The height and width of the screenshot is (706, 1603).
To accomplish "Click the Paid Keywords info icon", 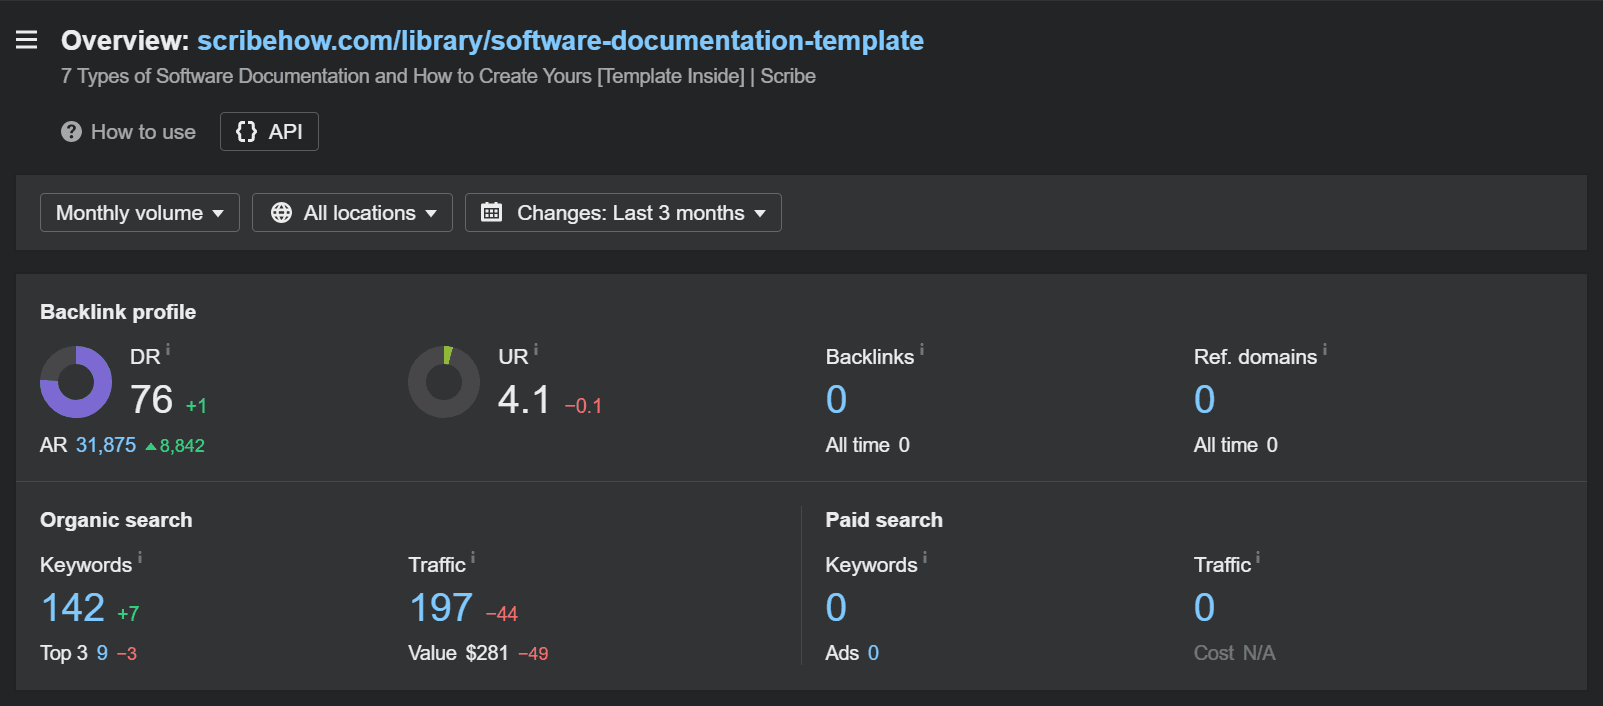I will (x=925, y=557).
